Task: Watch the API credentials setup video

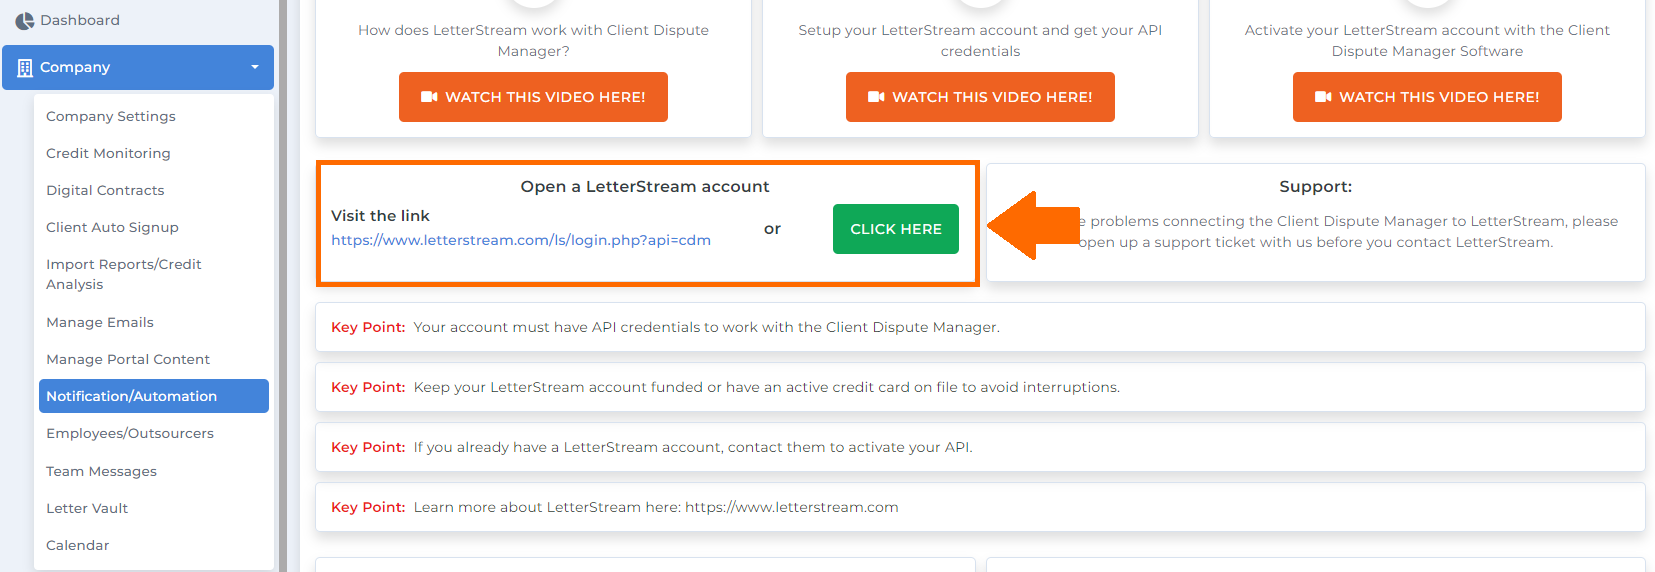Action: pos(980,97)
